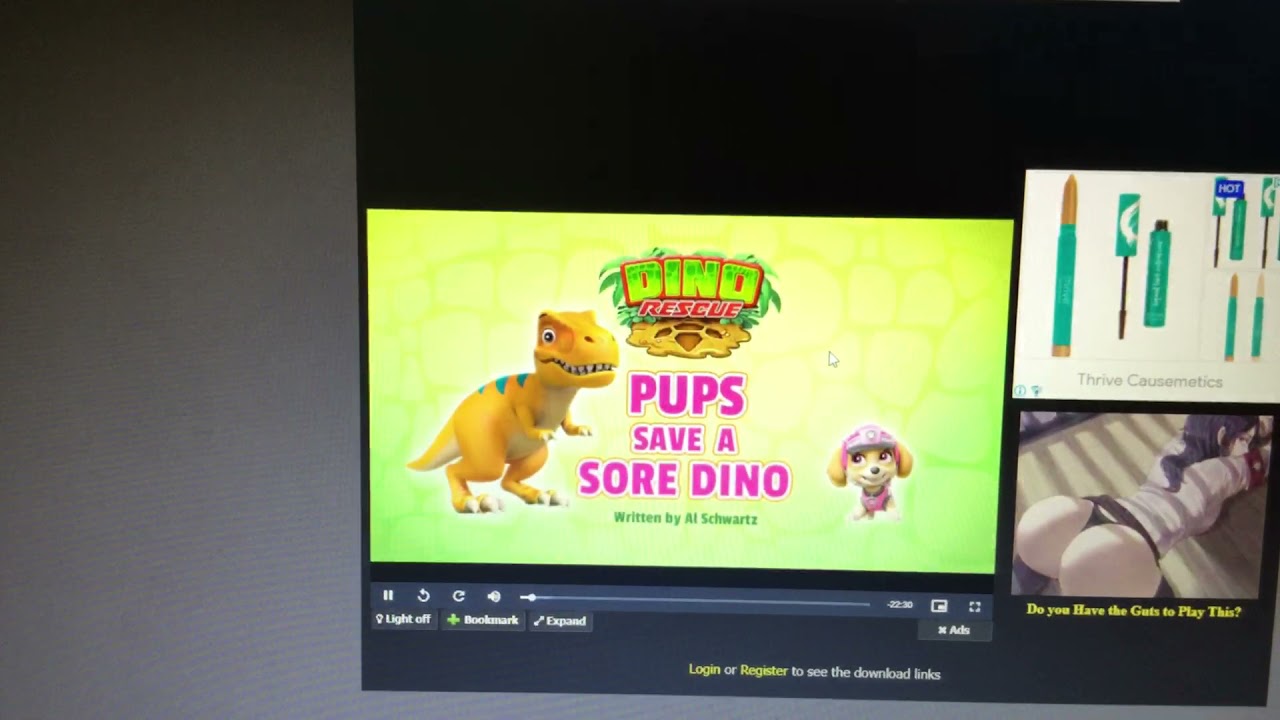Pause the video playback
Image resolution: width=1280 pixels, height=720 pixels.
(x=388, y=595)
